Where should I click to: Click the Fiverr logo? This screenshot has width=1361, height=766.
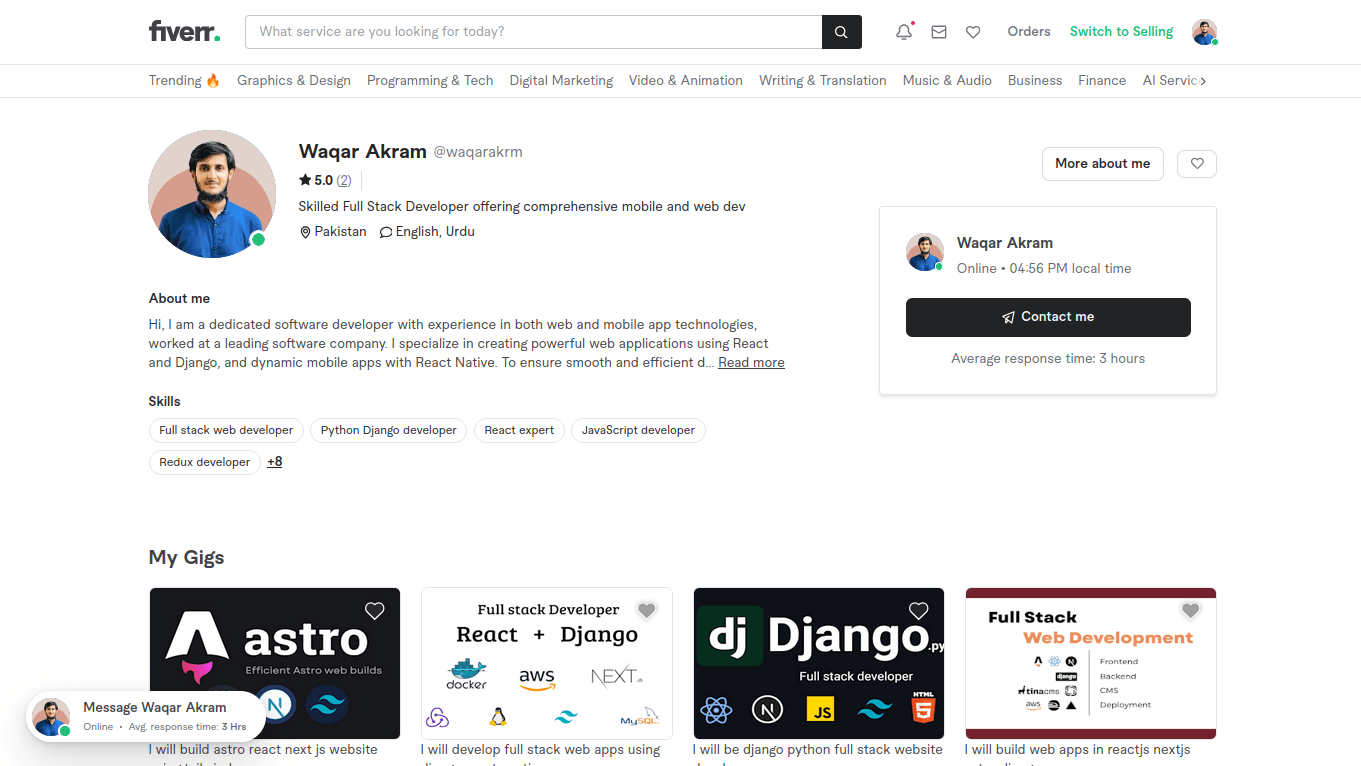[184, 31]
